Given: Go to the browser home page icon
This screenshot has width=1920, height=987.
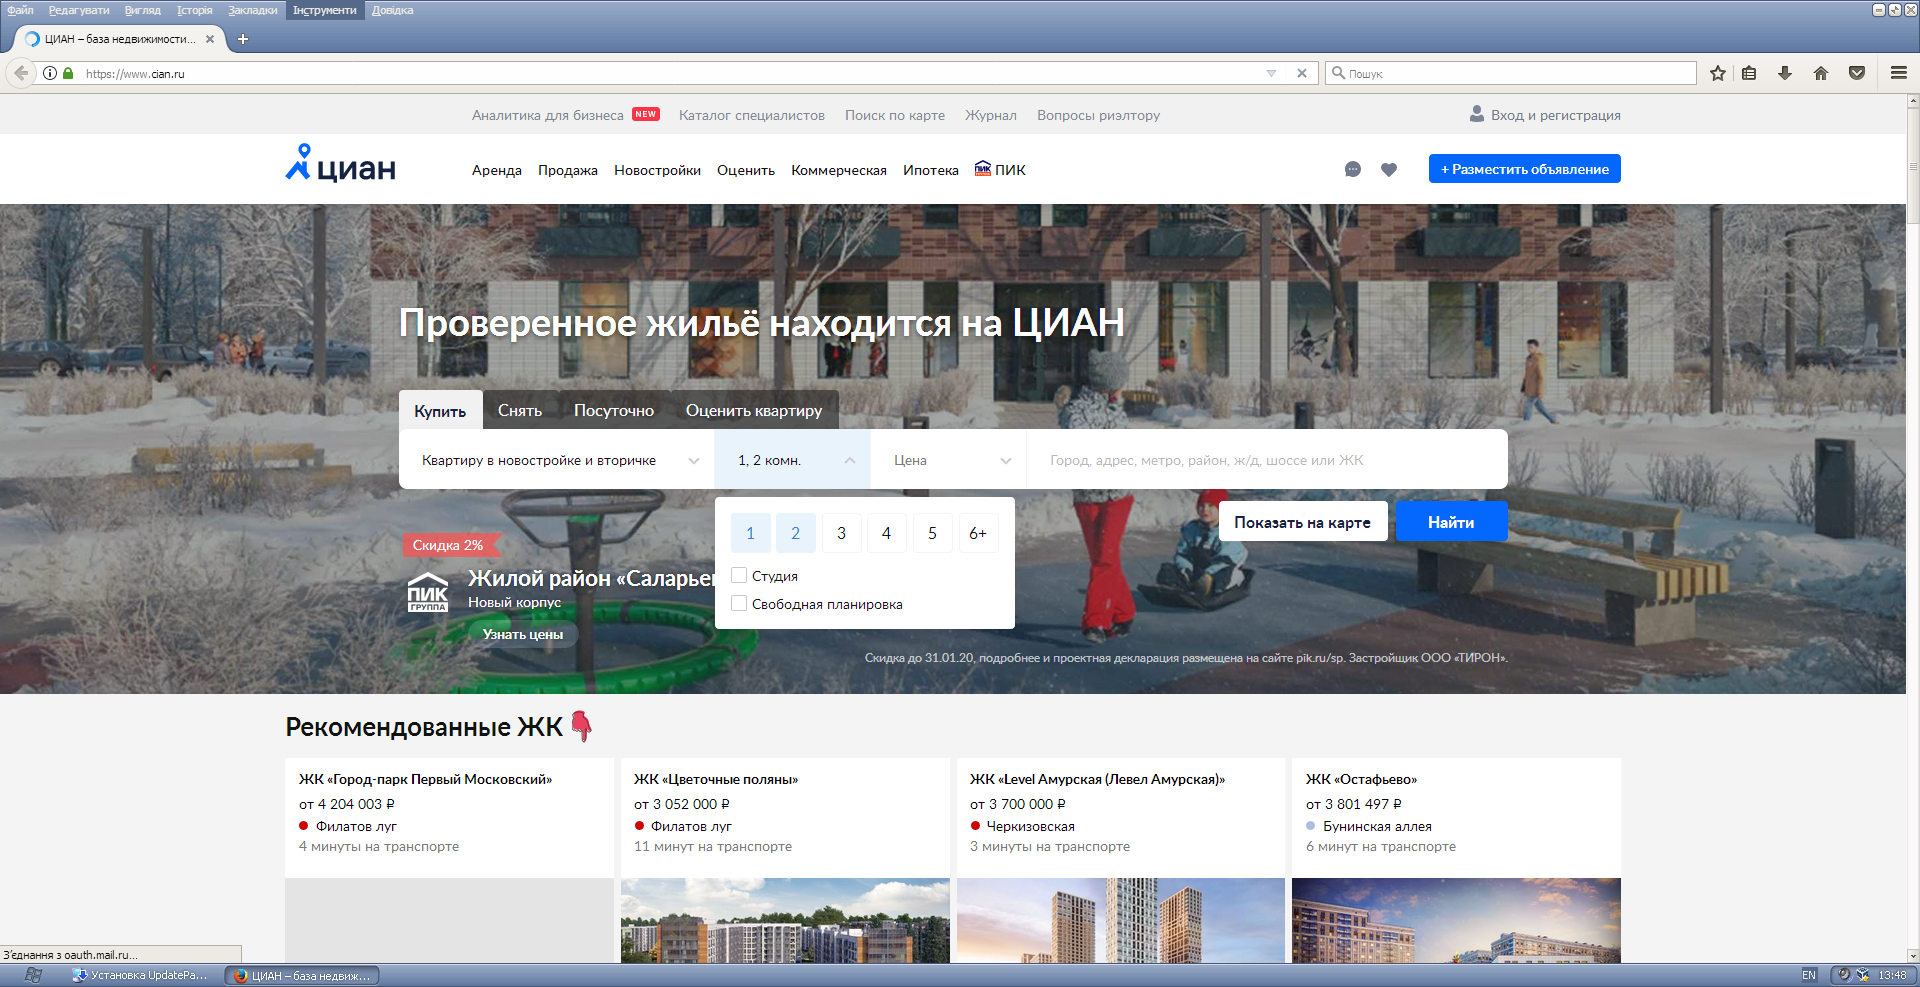Looking at the screenshot, I should click(x=1820, y=73).
